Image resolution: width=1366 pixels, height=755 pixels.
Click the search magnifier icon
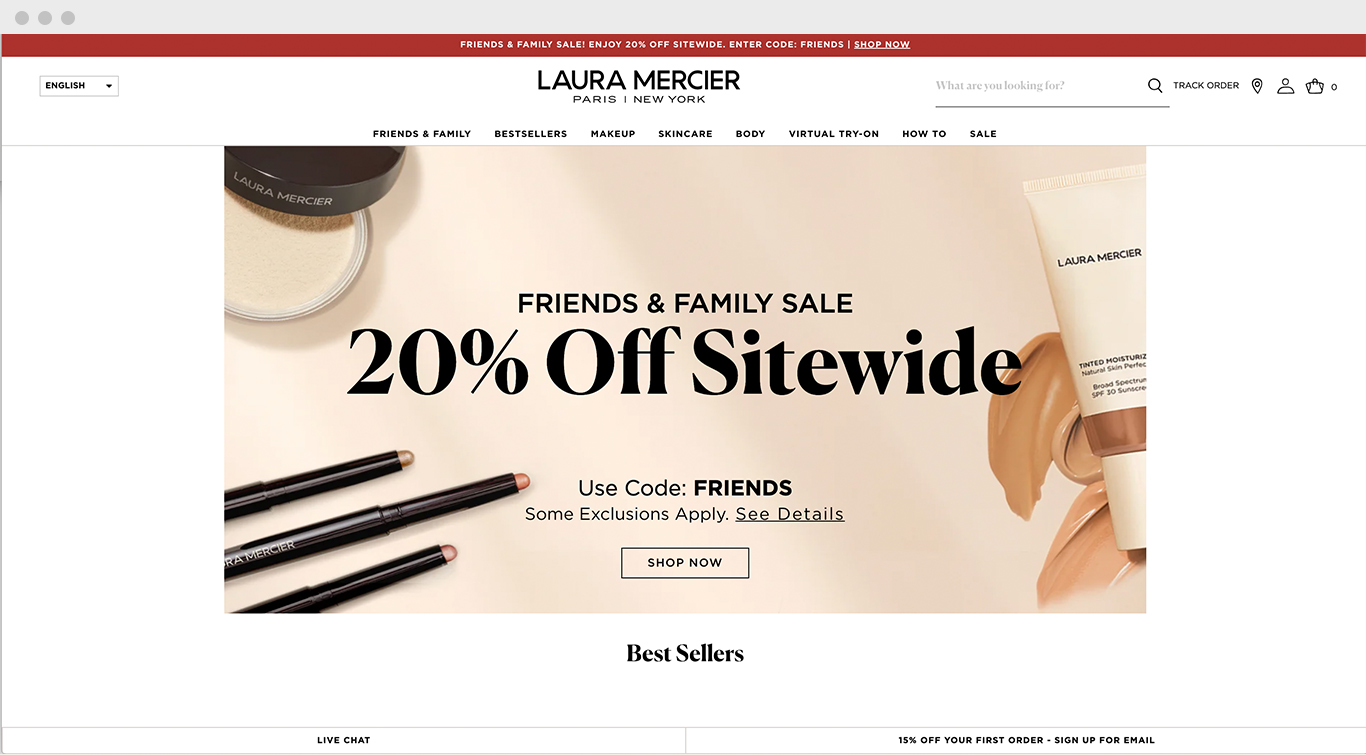(x=1155, y=86)
